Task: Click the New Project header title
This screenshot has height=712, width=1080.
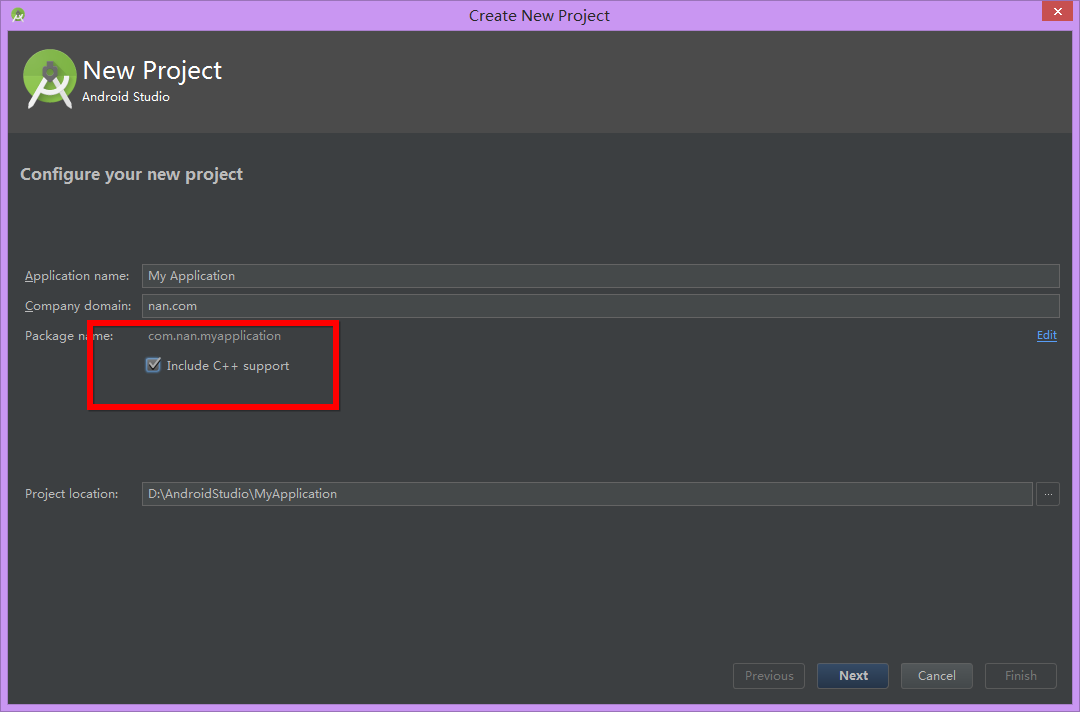Action: [152, 70]
